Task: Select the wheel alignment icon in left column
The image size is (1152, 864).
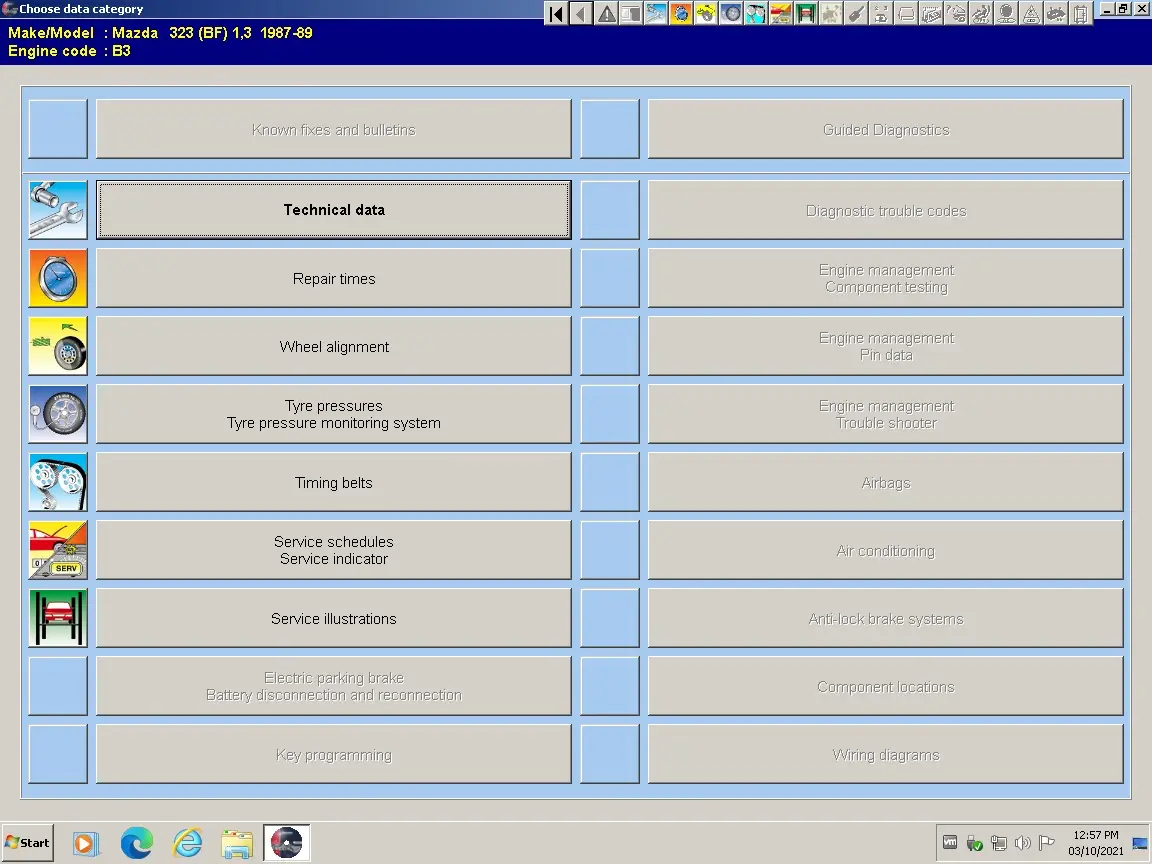Action: (58, 346)
